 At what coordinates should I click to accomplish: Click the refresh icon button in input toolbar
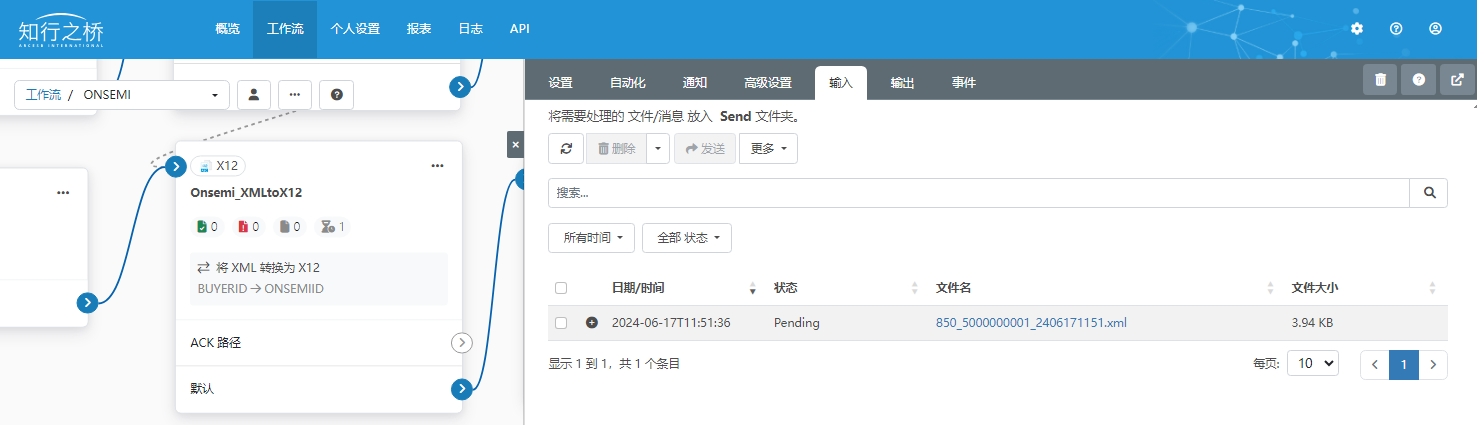pyautogui.click(x=565, y=149)
